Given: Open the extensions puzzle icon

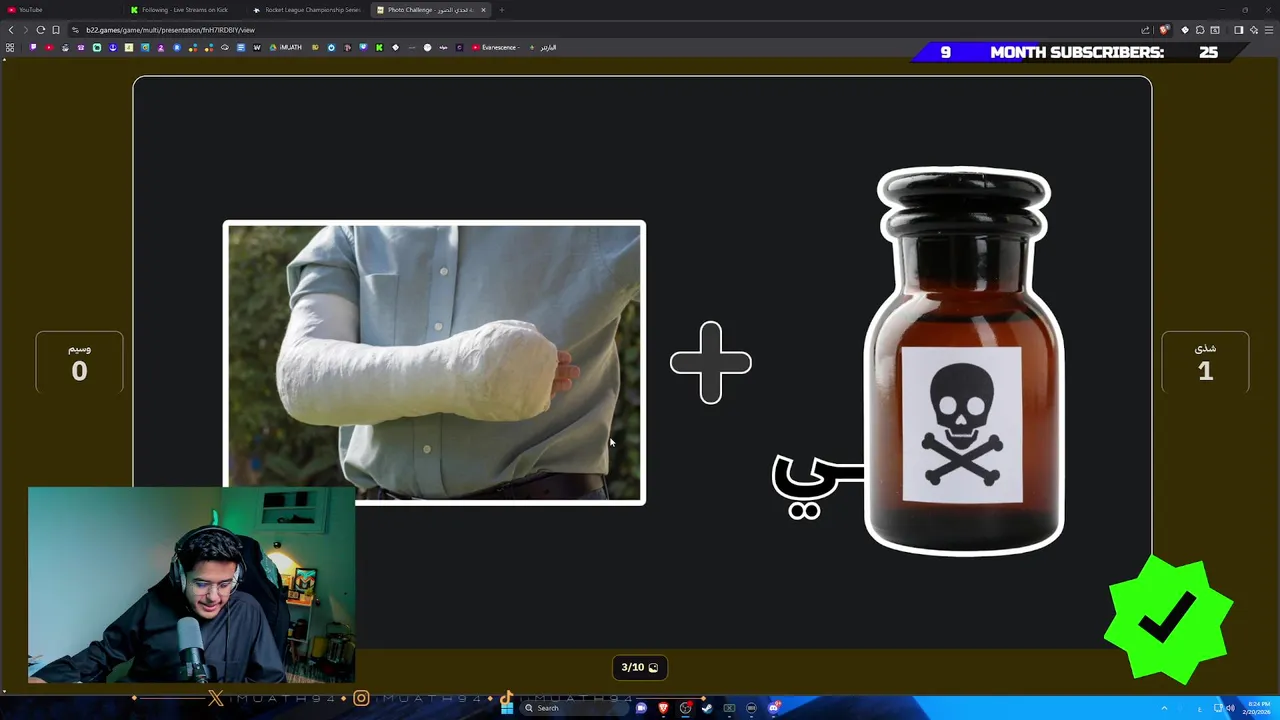Looking at the screenshot, I should pyautogui.click(x=1200, y=30).
